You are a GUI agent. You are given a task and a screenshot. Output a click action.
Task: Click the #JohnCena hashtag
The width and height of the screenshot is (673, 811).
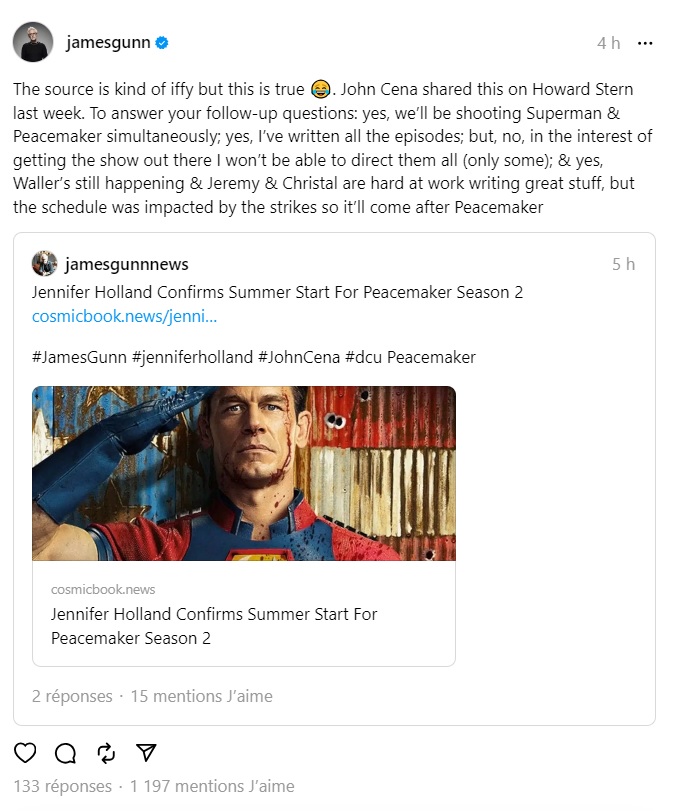pyautogui.click(x=299, y=357)
